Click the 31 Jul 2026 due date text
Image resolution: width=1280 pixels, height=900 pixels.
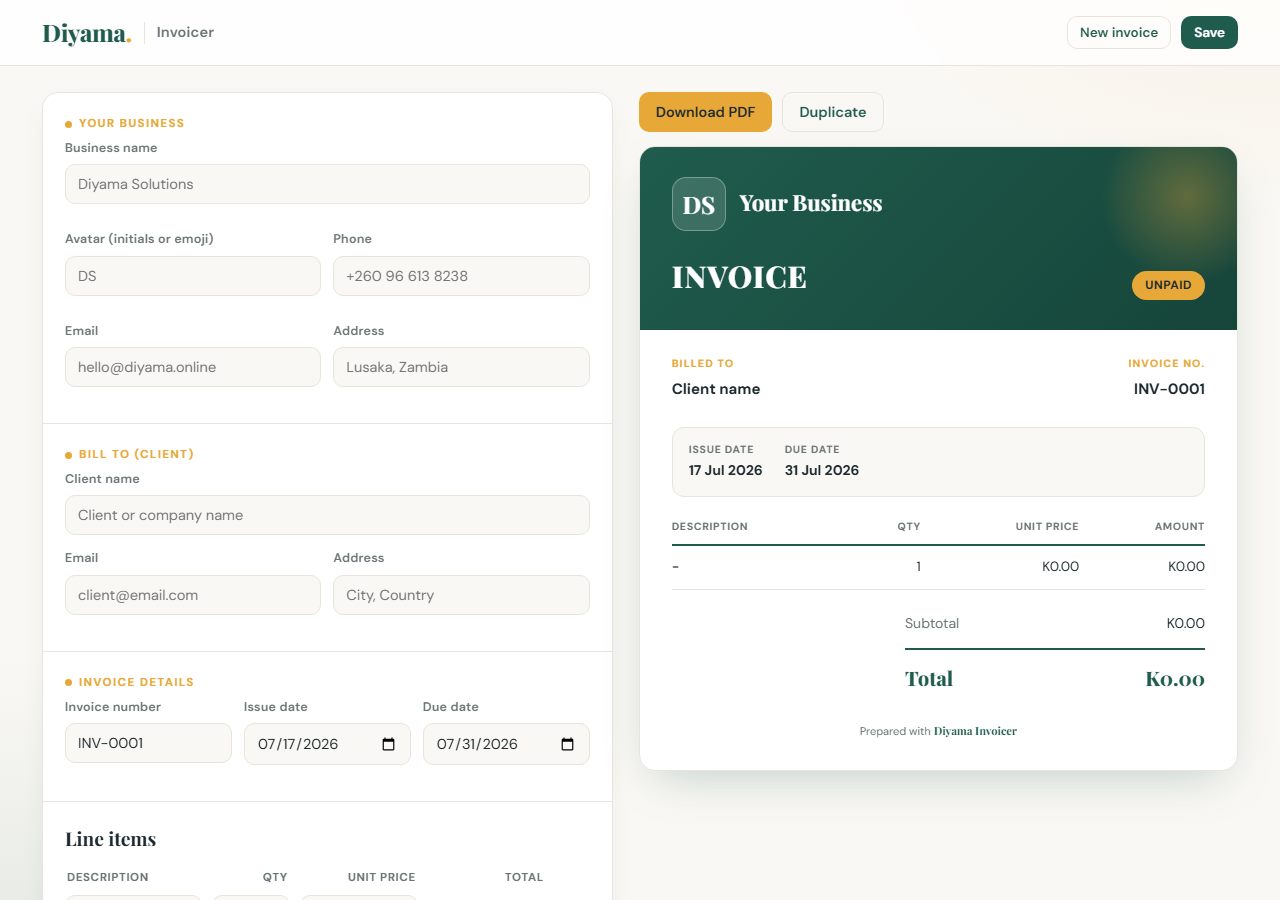click(x=822, y=470)
